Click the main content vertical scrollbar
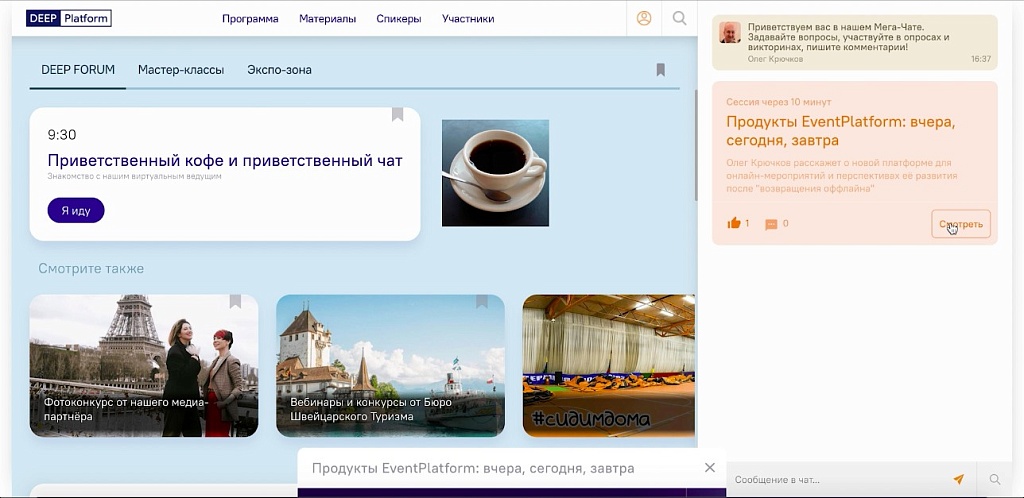 [696, 145]
